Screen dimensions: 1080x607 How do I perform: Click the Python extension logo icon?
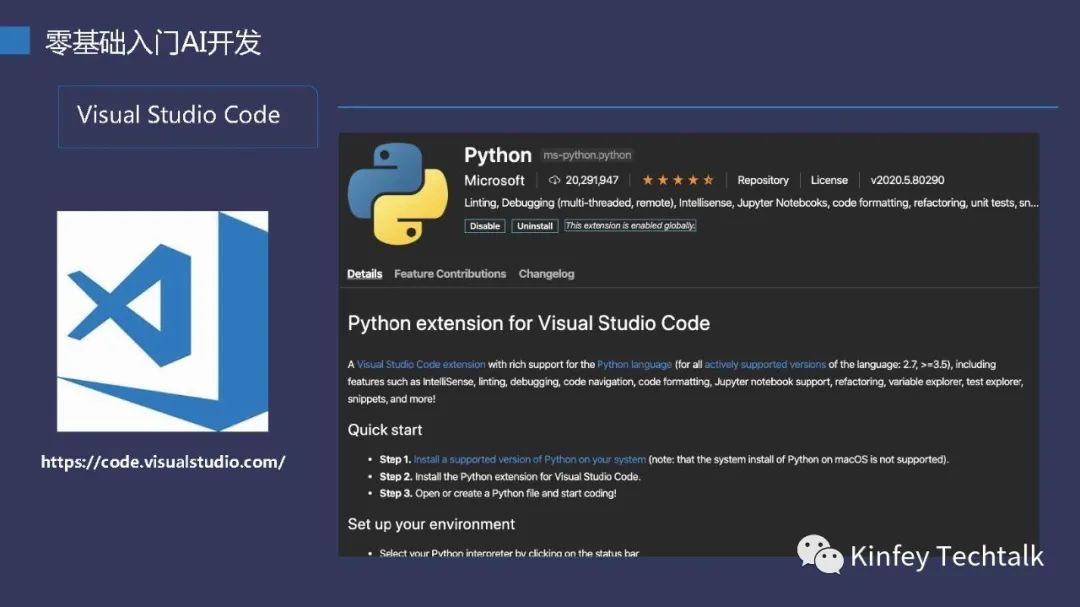[397, 194]
